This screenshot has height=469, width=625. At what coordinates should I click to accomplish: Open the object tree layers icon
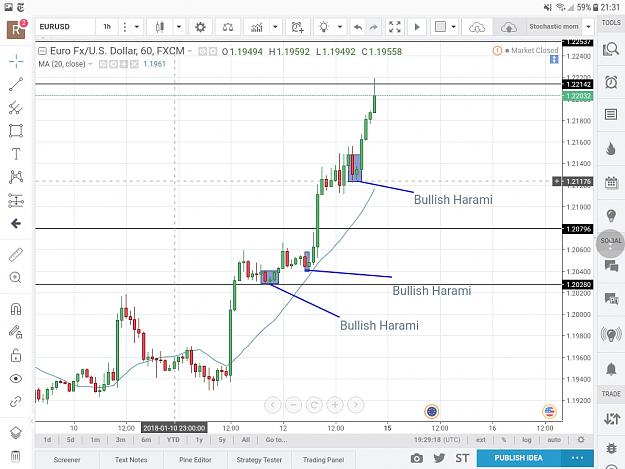[x=16, y=433]
